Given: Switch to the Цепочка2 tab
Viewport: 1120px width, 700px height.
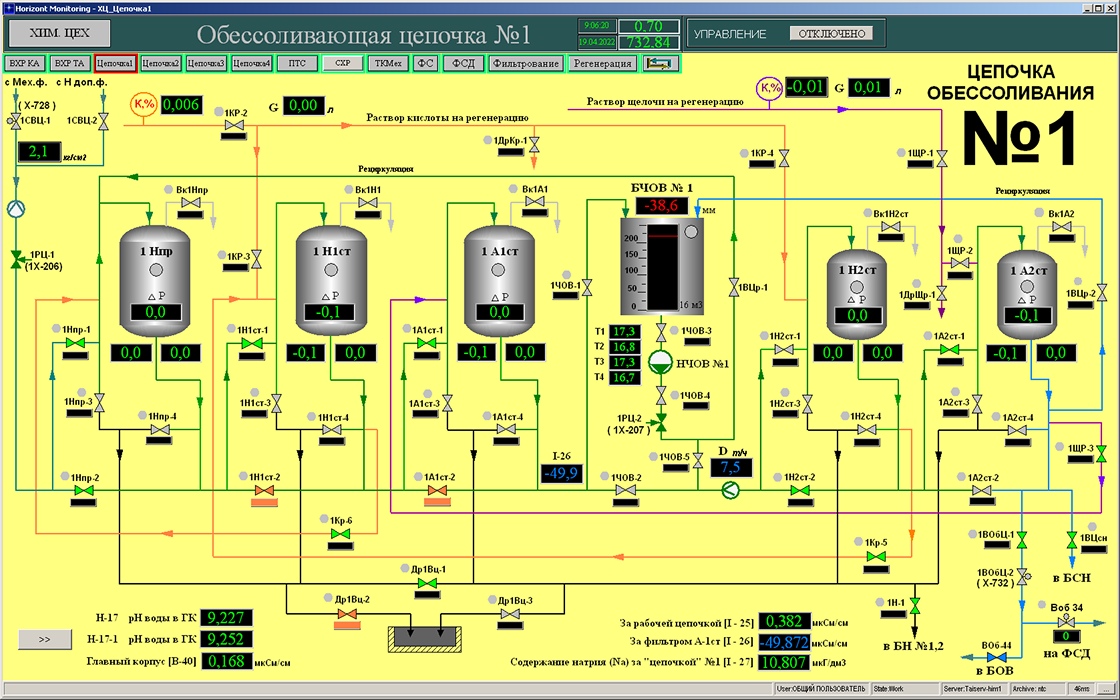Looking at the screenshot, I should pyautogui.click(x=161, y=63).
